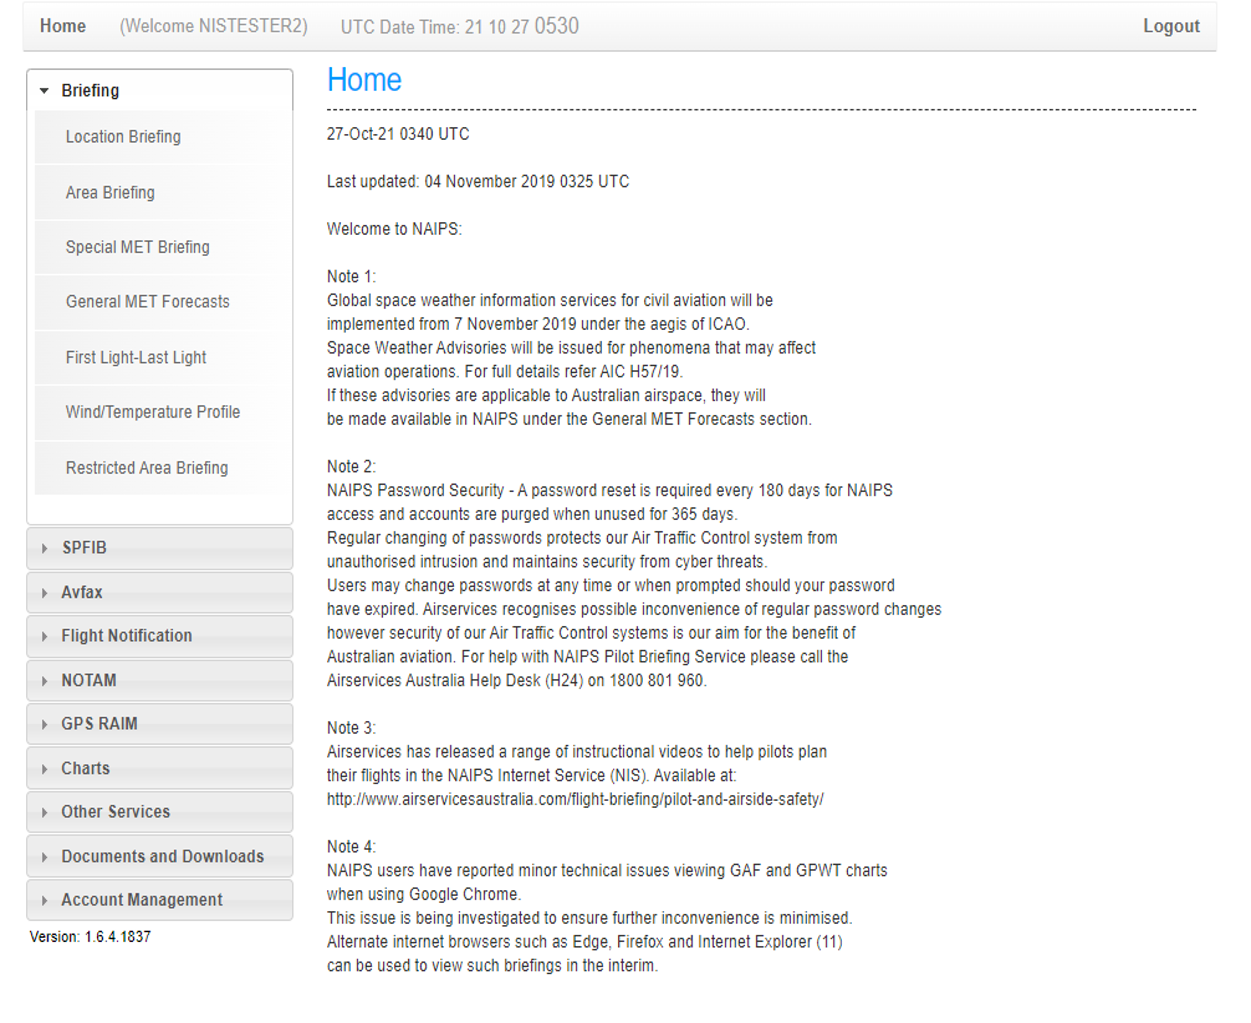Click the large Home page heading
1251x1023 pixels.
364,80
